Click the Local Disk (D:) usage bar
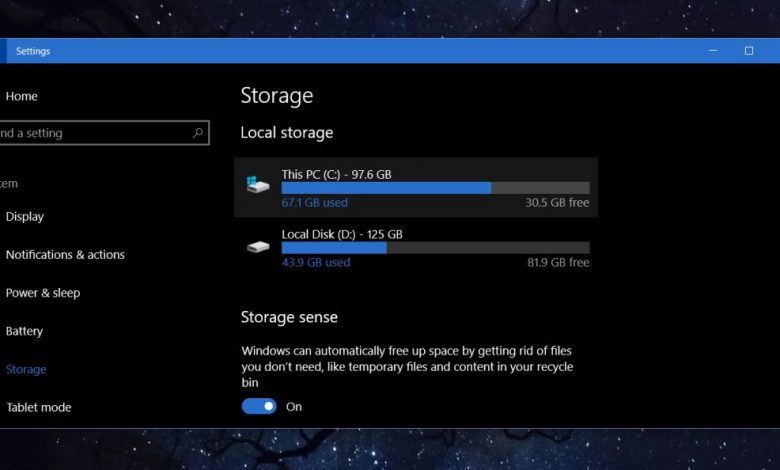The height and width of the screenshot is (470, 780). pyautogui.click(x=435, y=248)
